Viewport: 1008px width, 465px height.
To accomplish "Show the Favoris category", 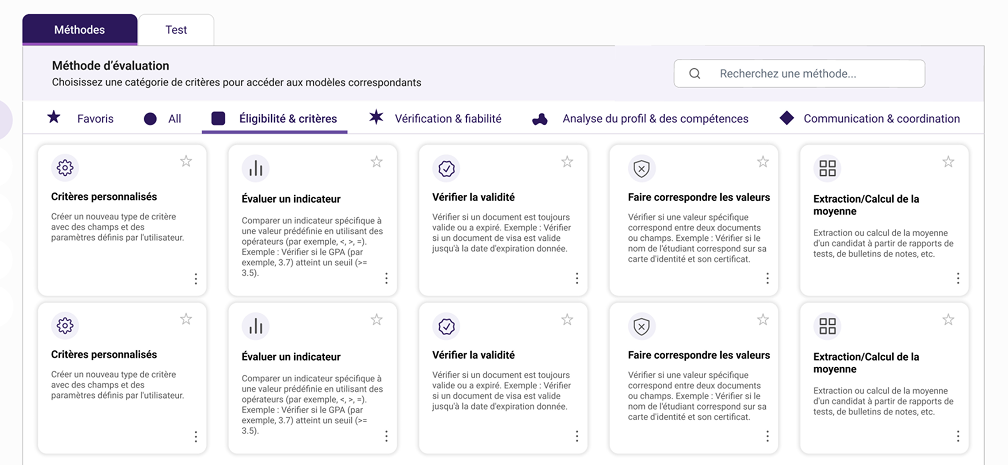I will (x=81, y=119).
